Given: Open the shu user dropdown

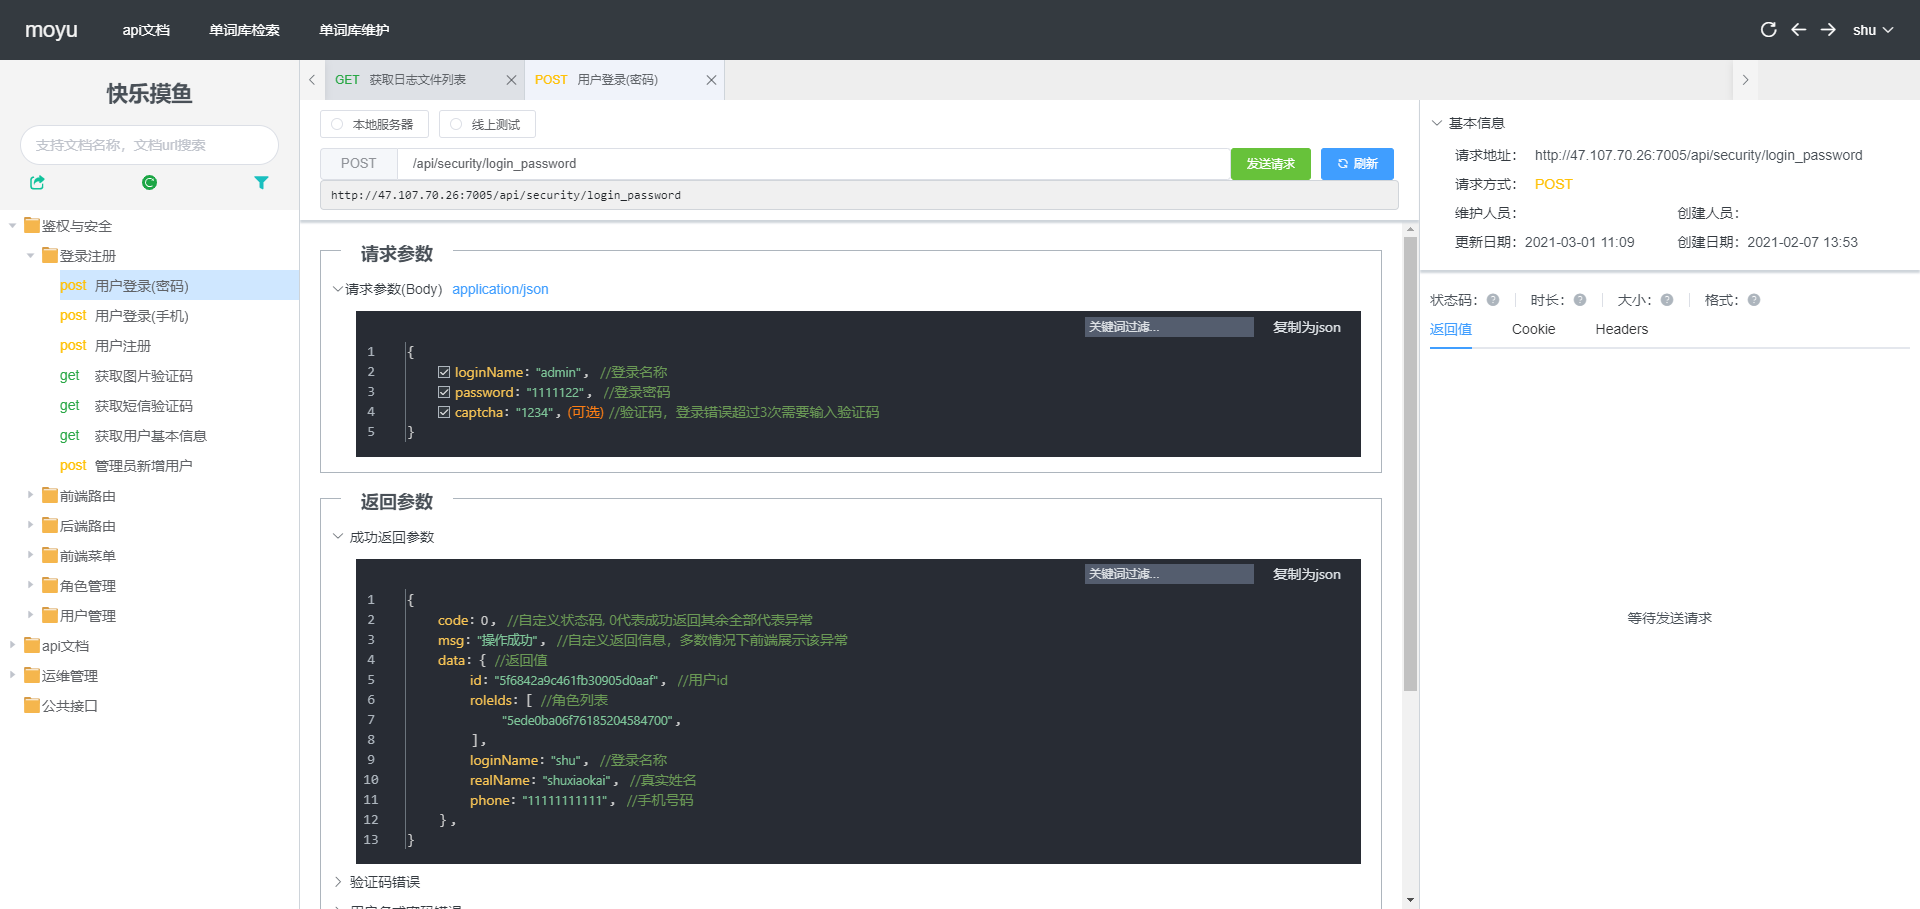Looking at the screenshot, I should tap(1873, 30).
